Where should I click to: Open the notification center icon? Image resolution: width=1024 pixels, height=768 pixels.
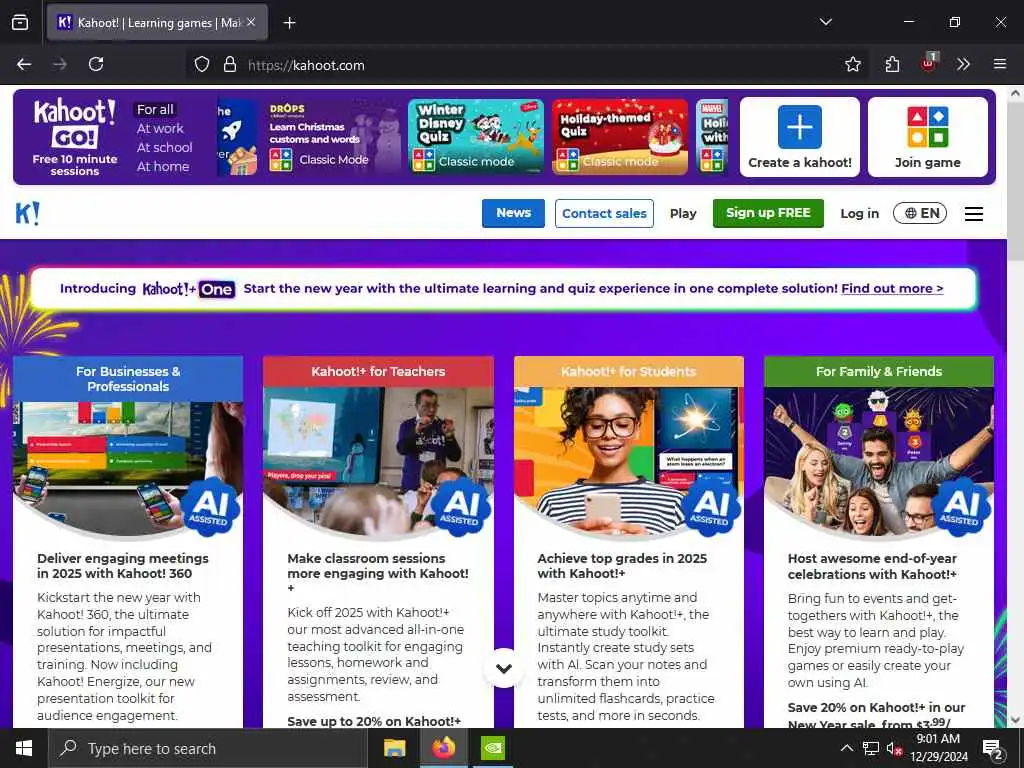(x=993, y=749)
